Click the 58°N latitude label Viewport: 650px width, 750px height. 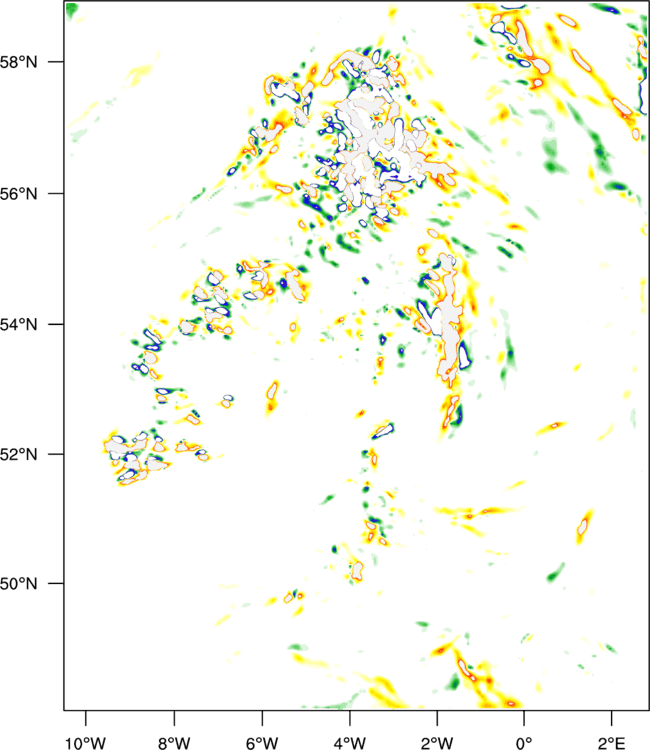tap(18, 62)
